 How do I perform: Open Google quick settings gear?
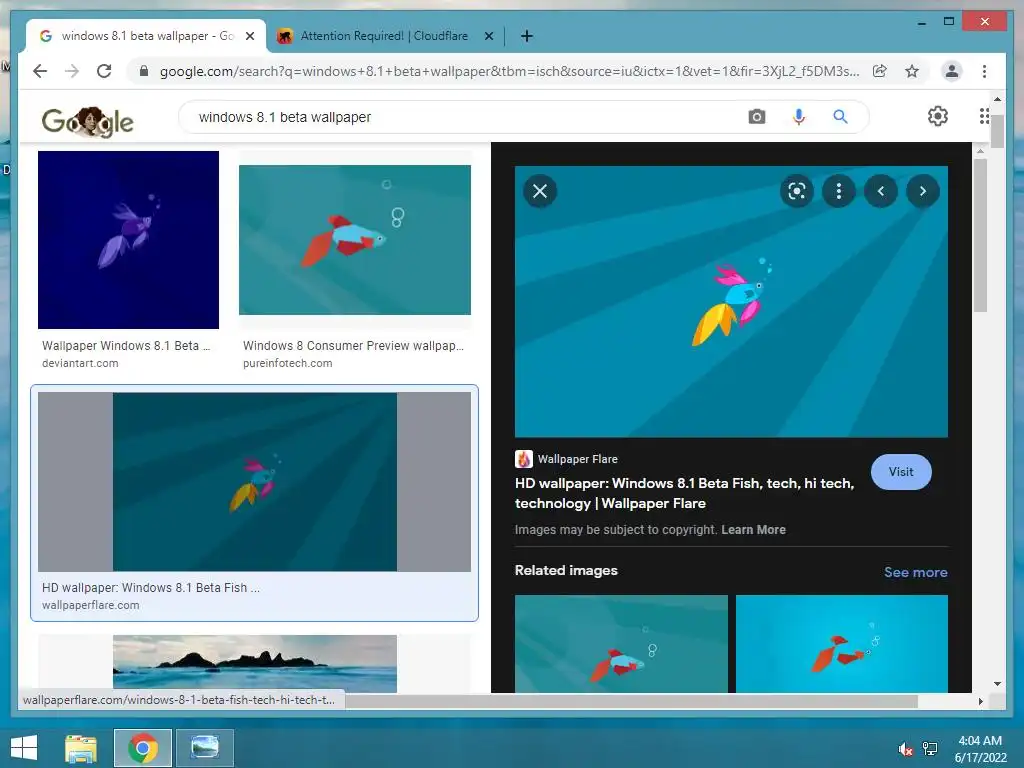point(938,116)
